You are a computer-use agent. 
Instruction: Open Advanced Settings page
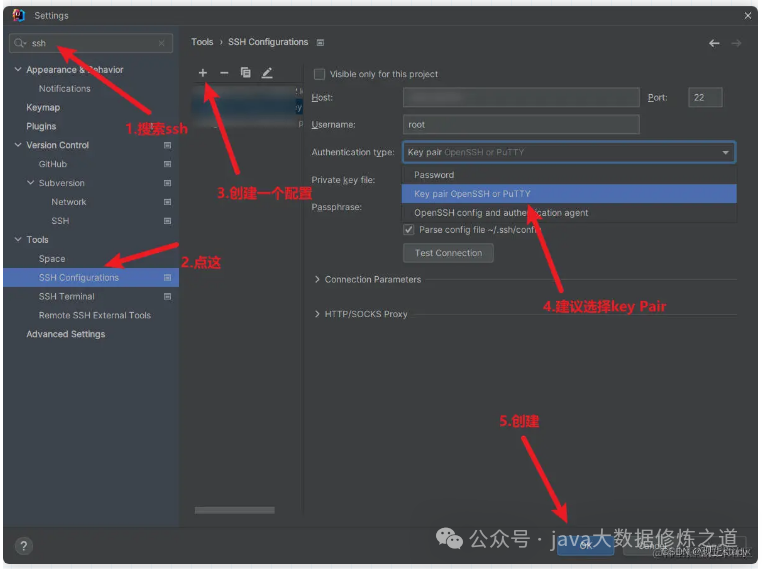pos(66,334)
